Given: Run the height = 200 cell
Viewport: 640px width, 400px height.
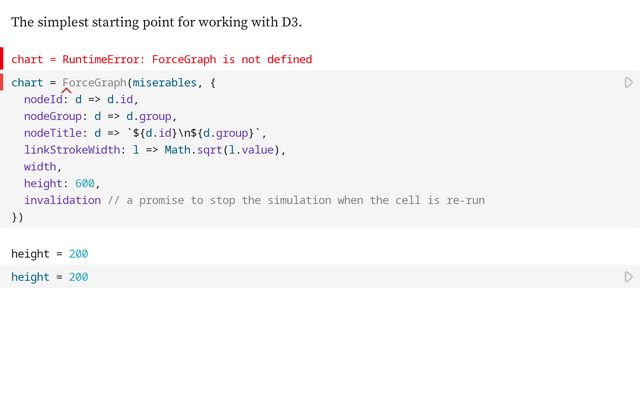Looking at the screenshot, I should tap(628, 277).
